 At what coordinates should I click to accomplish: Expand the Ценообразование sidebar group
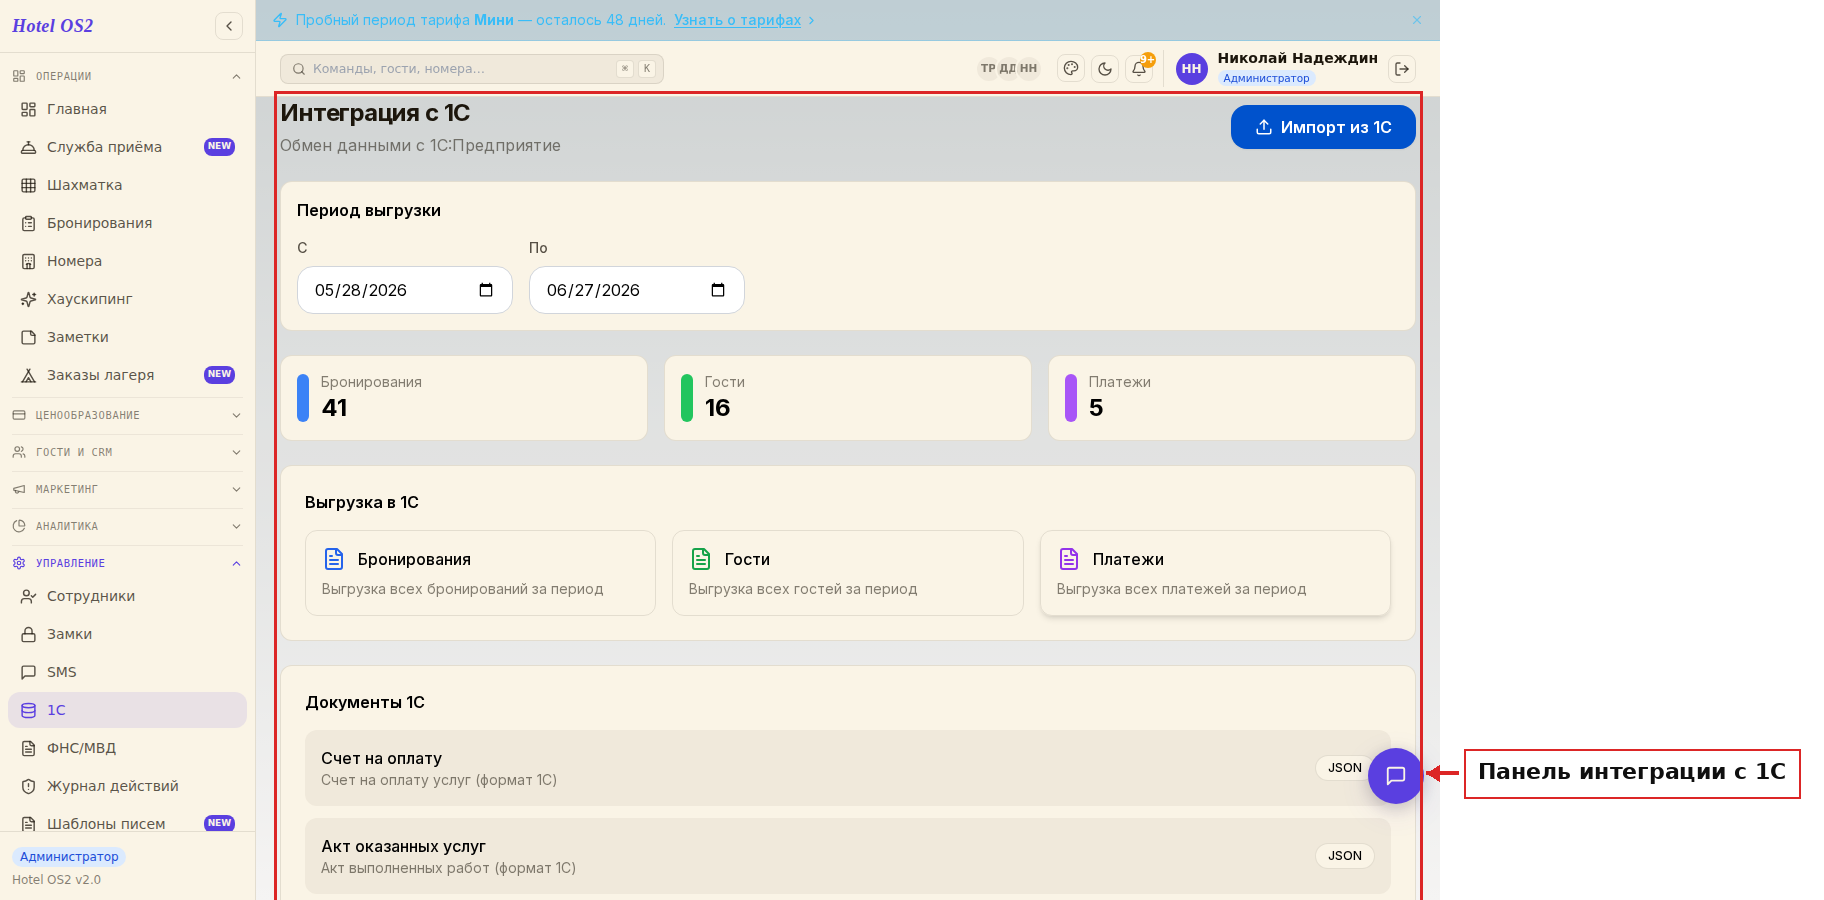(128, 415)
